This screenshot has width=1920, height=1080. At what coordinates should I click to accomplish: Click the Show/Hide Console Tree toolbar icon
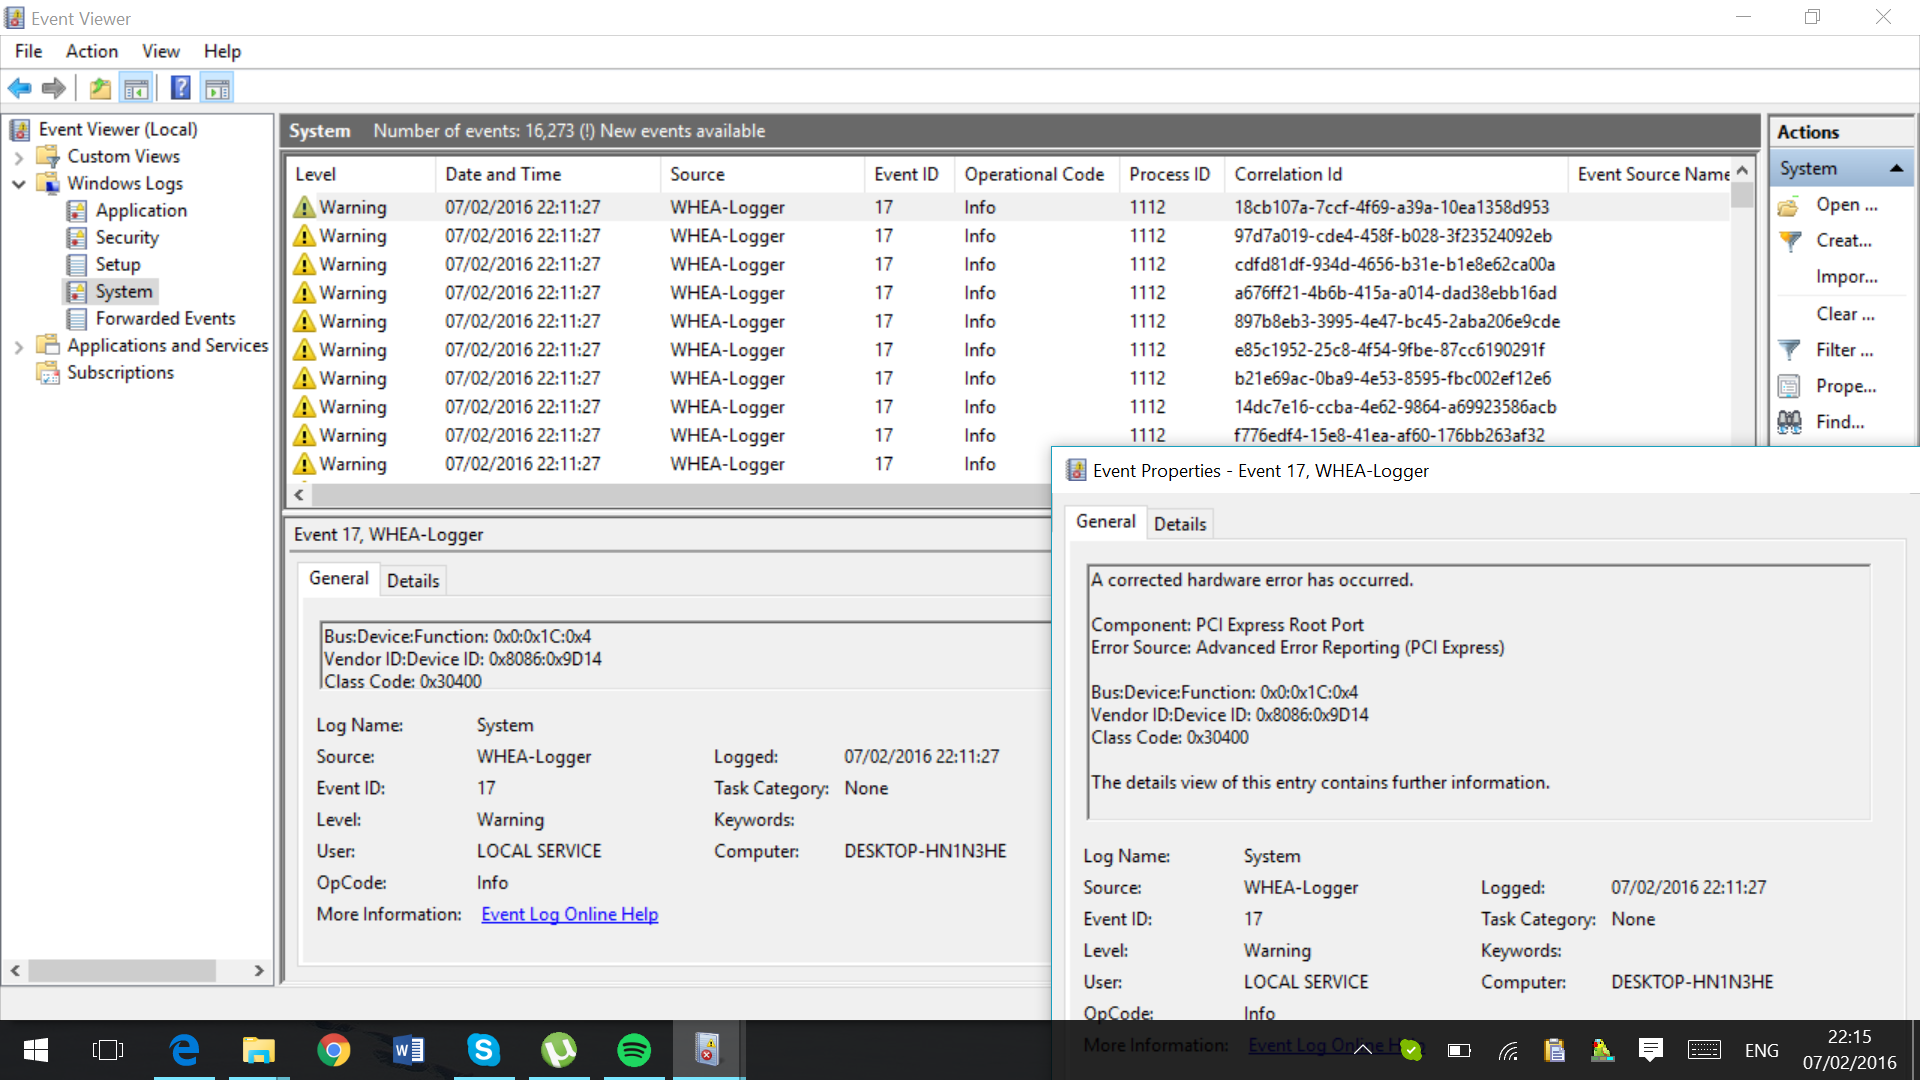pos(137,89)
